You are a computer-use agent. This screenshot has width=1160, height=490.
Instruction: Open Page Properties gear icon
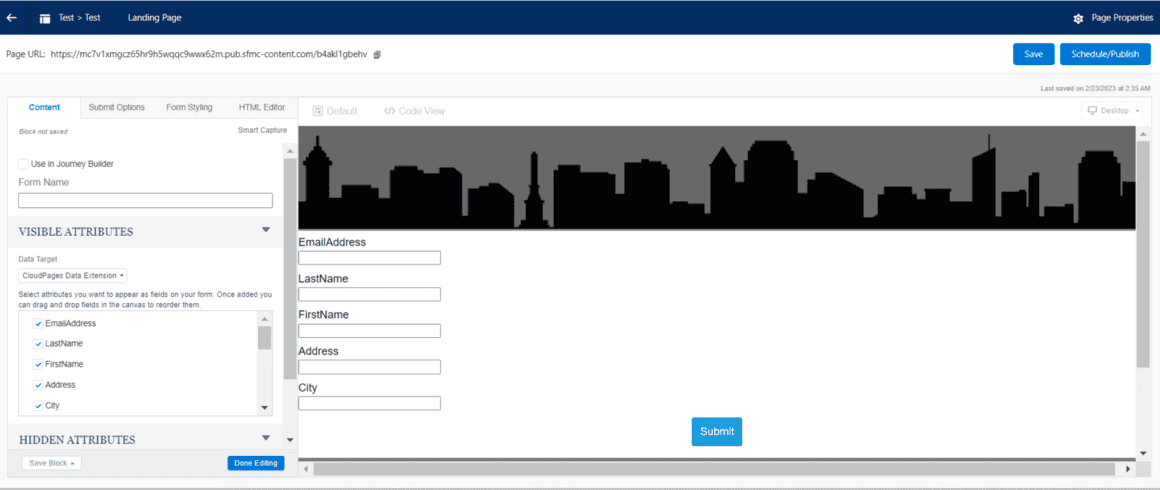click(x=1078, y=19)
